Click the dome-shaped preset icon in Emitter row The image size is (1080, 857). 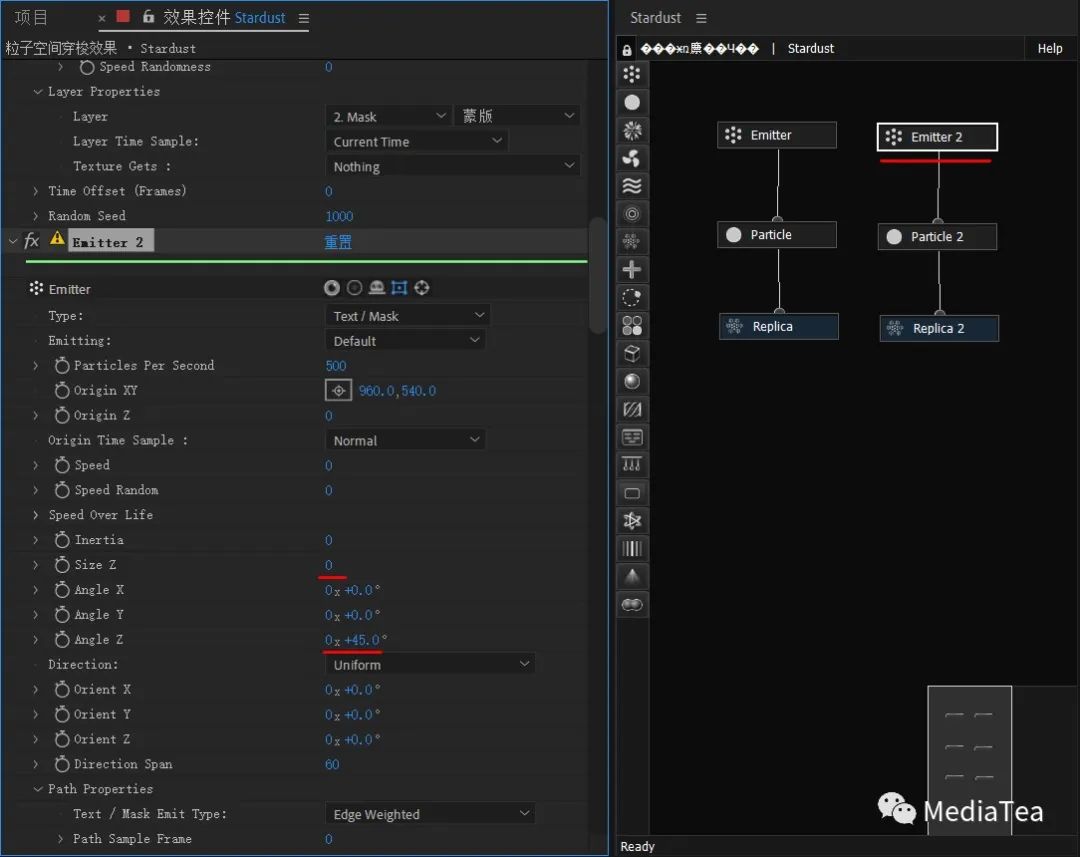coord(377,288)
